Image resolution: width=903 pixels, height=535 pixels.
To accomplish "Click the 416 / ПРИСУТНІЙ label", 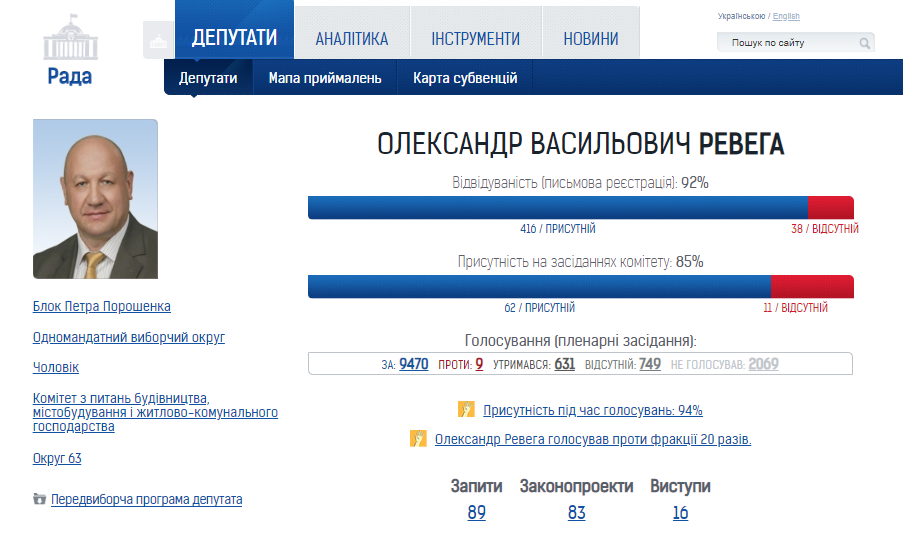I will pyautogui.click(x=557, y=229).
